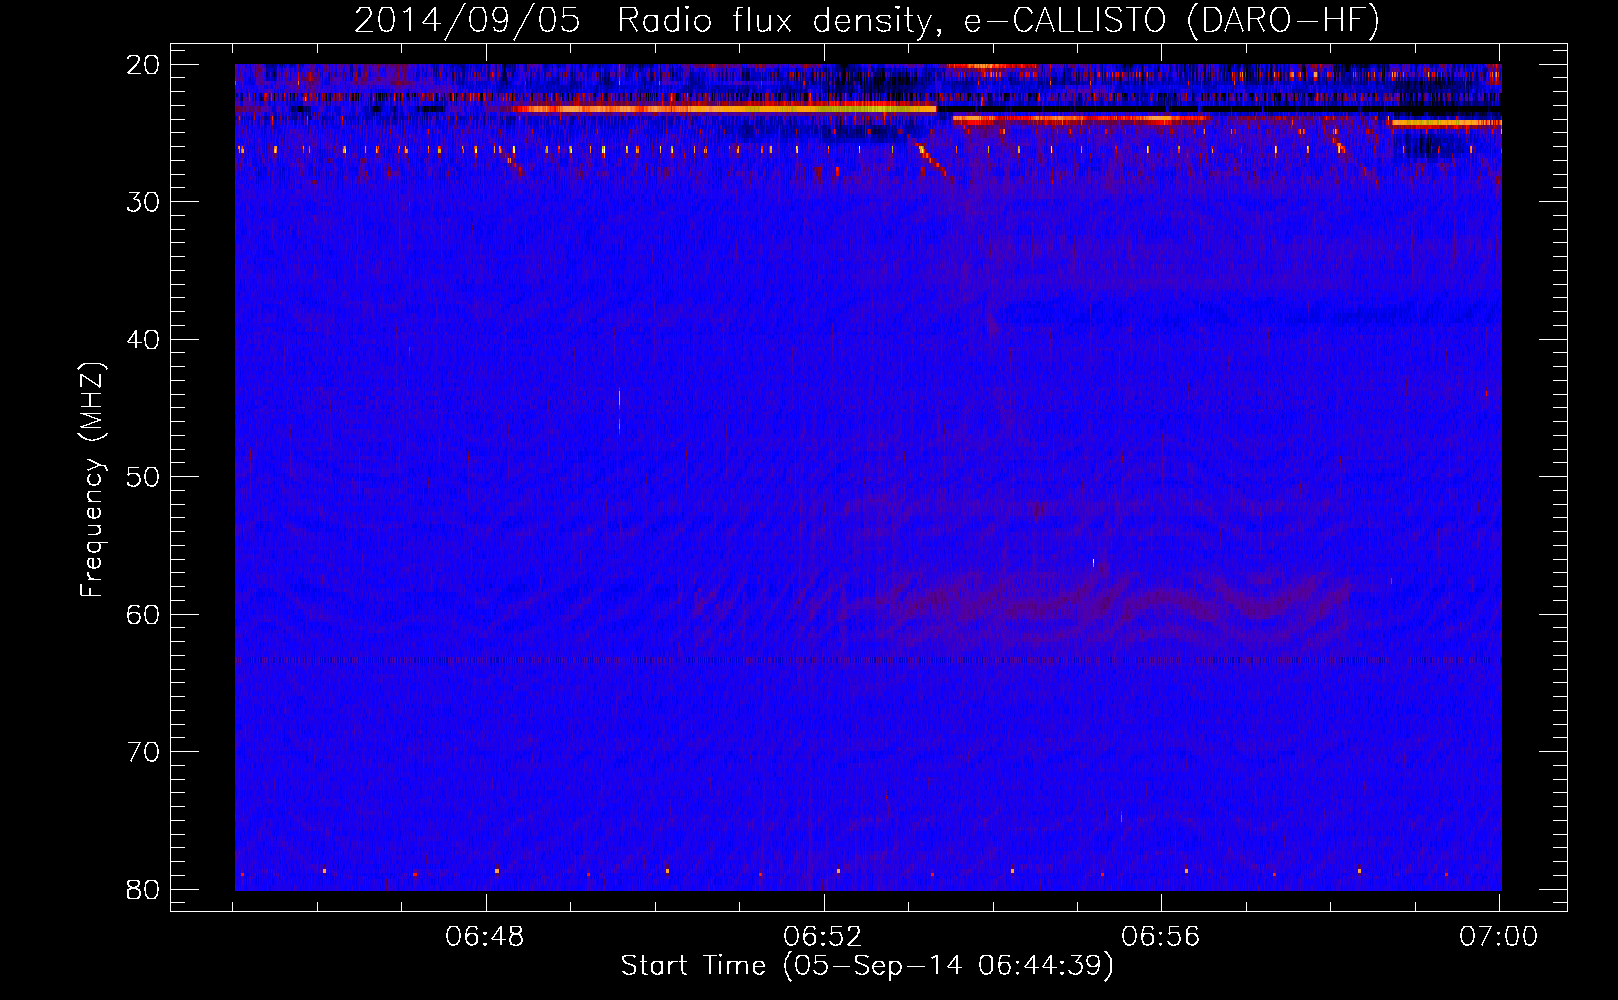Image resolution: width=1618 pixels, height=1000 pixels.
Task: Click the 80 MHz frequency tick label
Action: [x=144, y=889]
